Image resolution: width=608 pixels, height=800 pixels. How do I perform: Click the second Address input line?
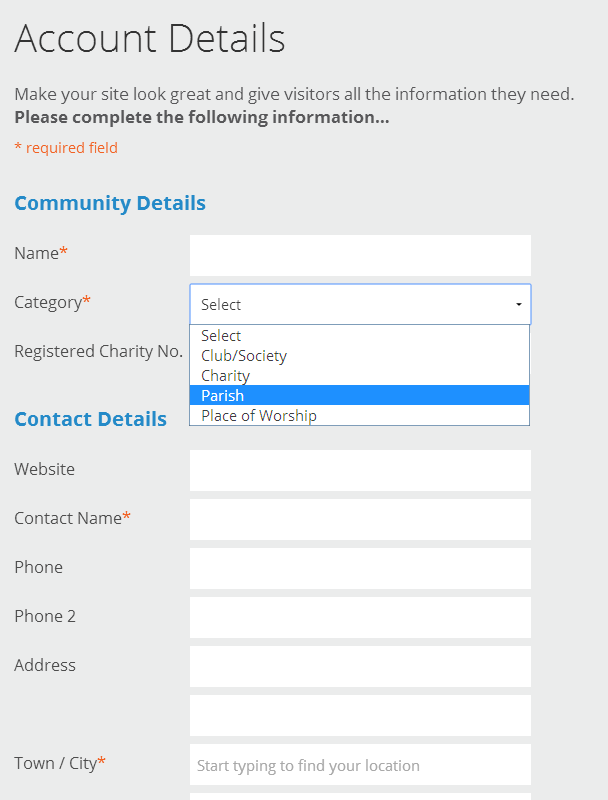click(360, 715)
